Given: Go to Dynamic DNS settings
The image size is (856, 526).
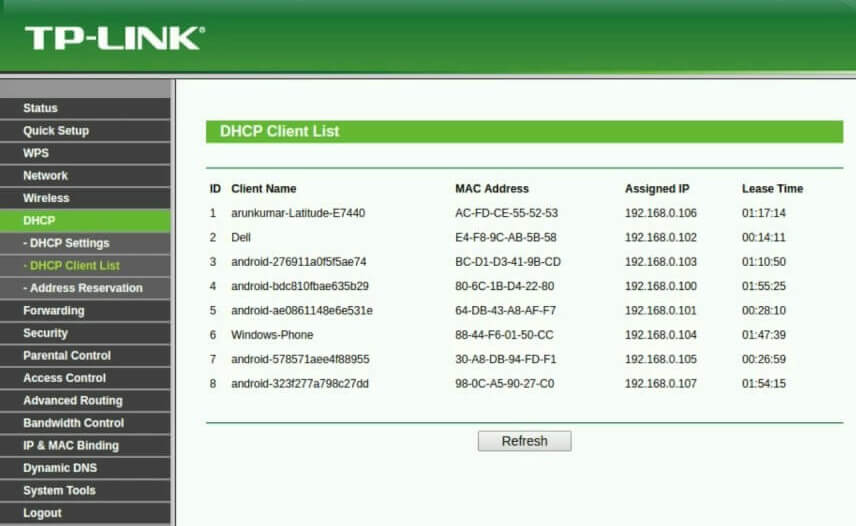Looking at the screenshot, I should click(x=85, y=468).
